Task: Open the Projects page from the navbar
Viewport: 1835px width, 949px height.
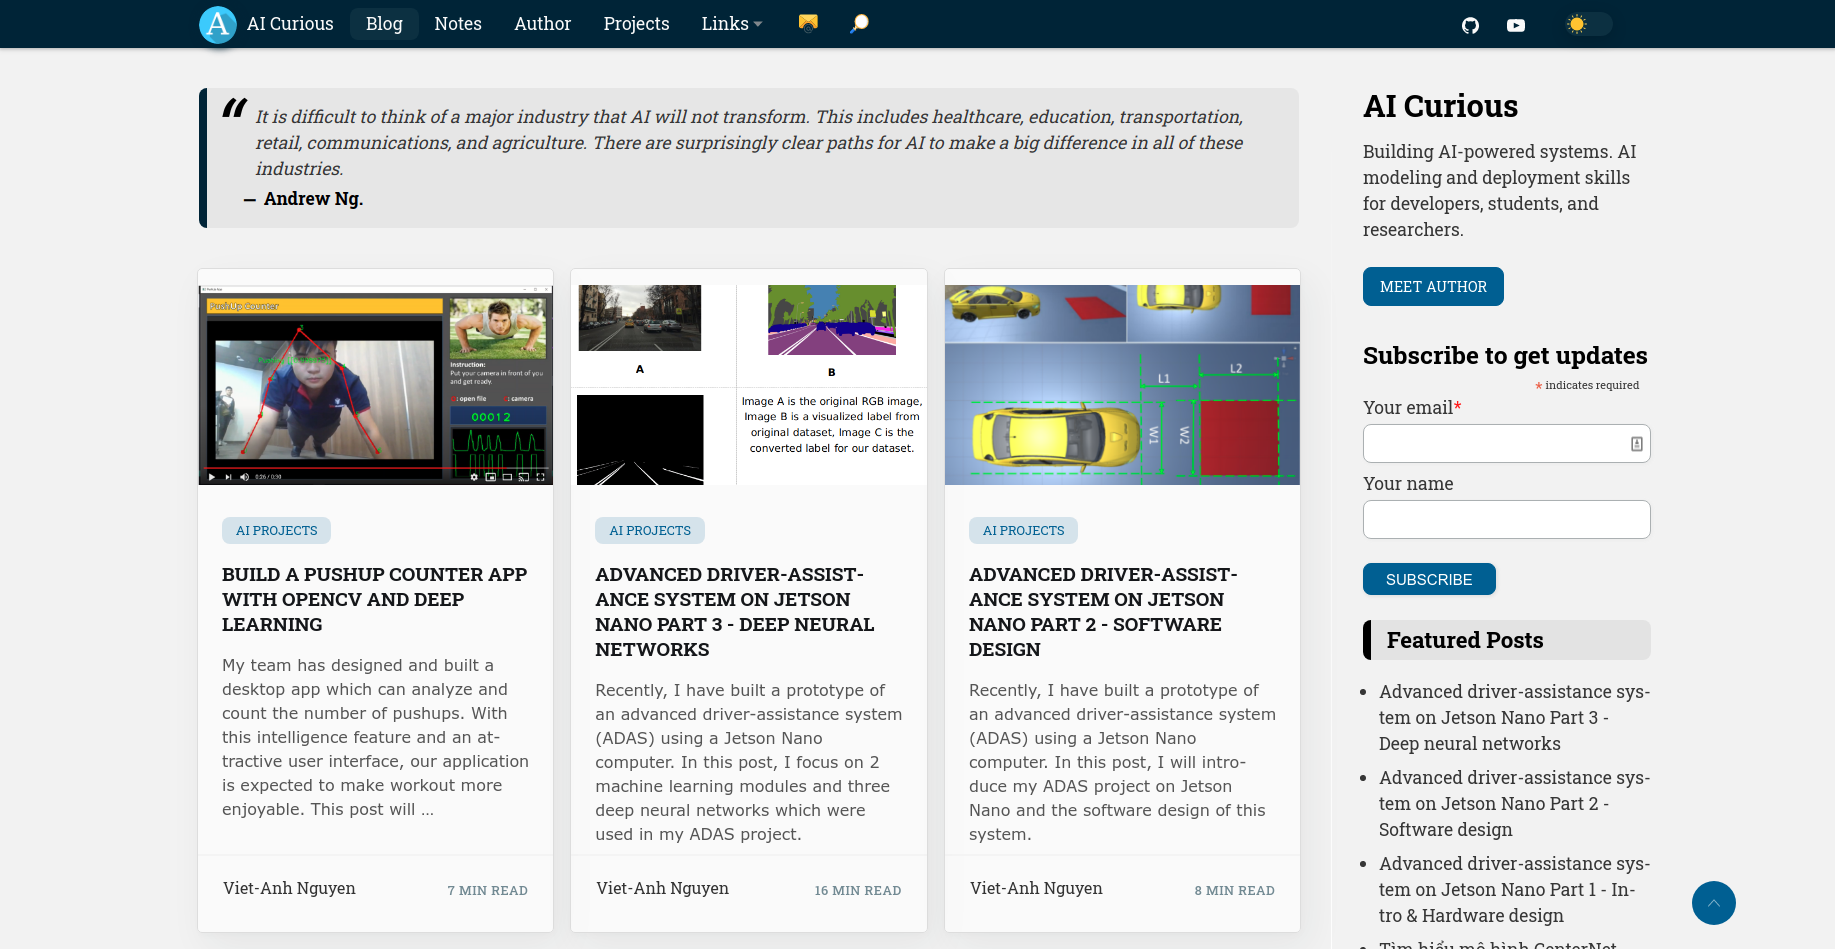Action: (636, 24)
